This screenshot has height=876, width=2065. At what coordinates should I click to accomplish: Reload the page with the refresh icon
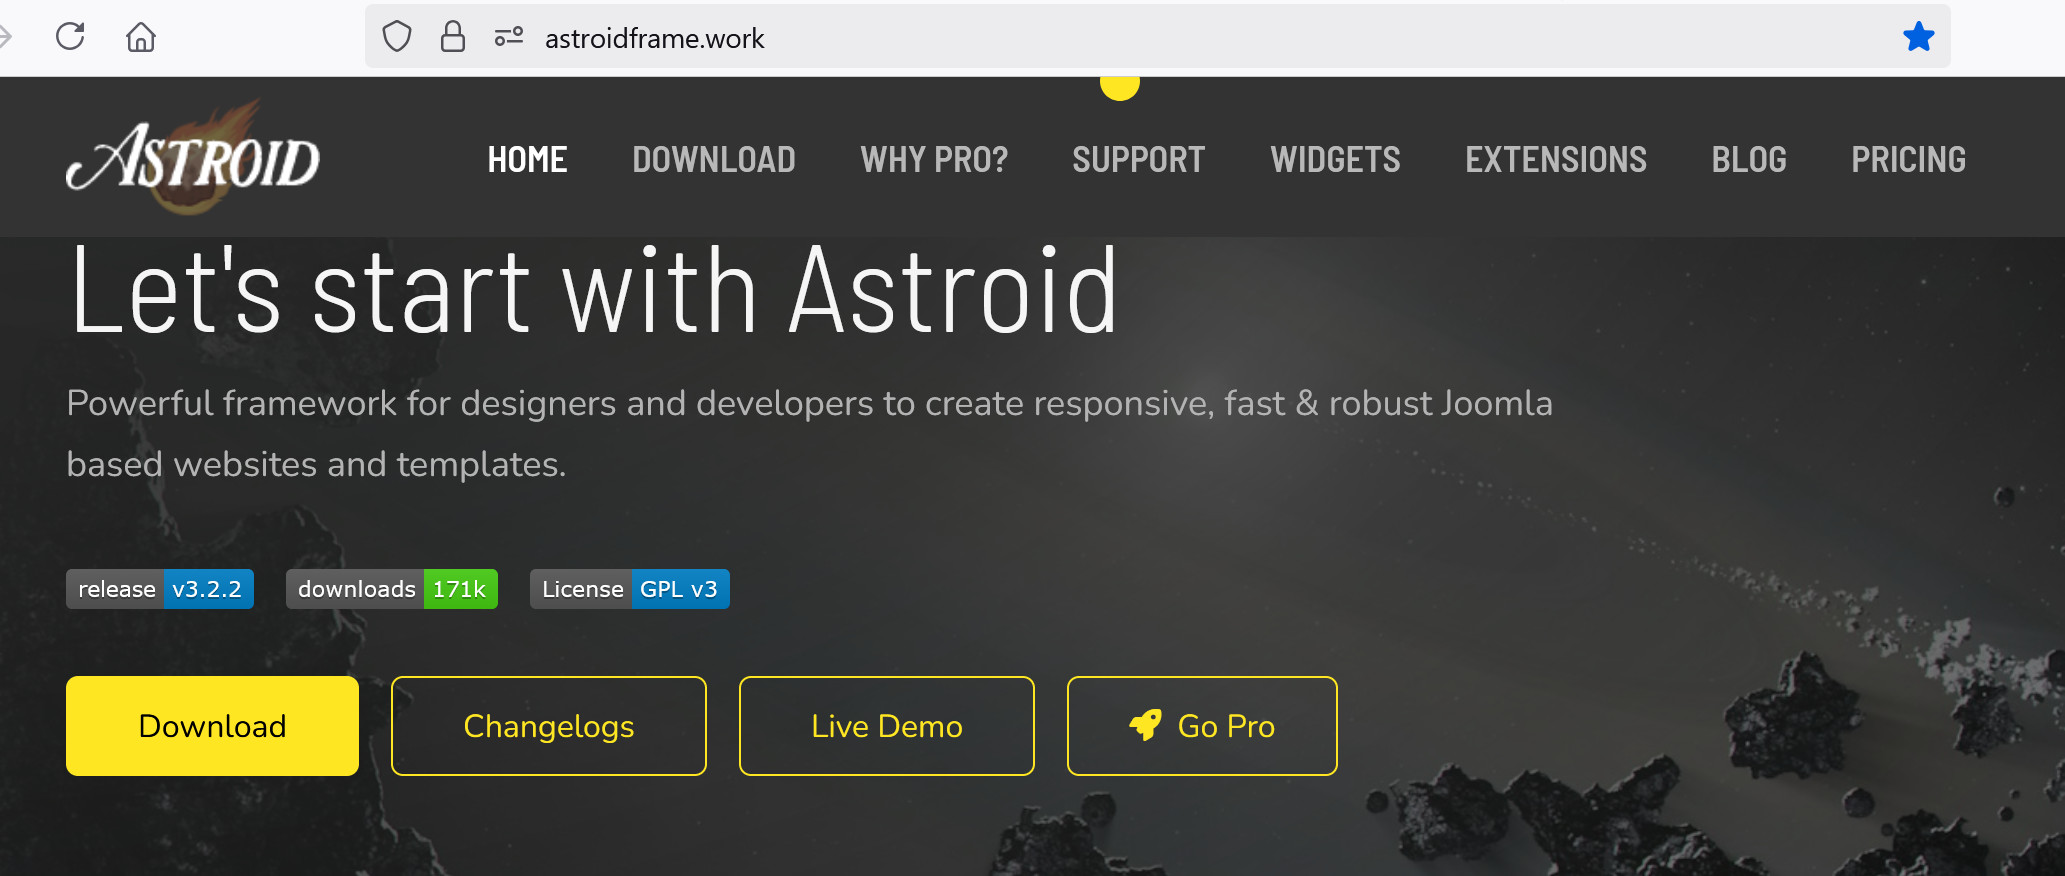[70, 37]
